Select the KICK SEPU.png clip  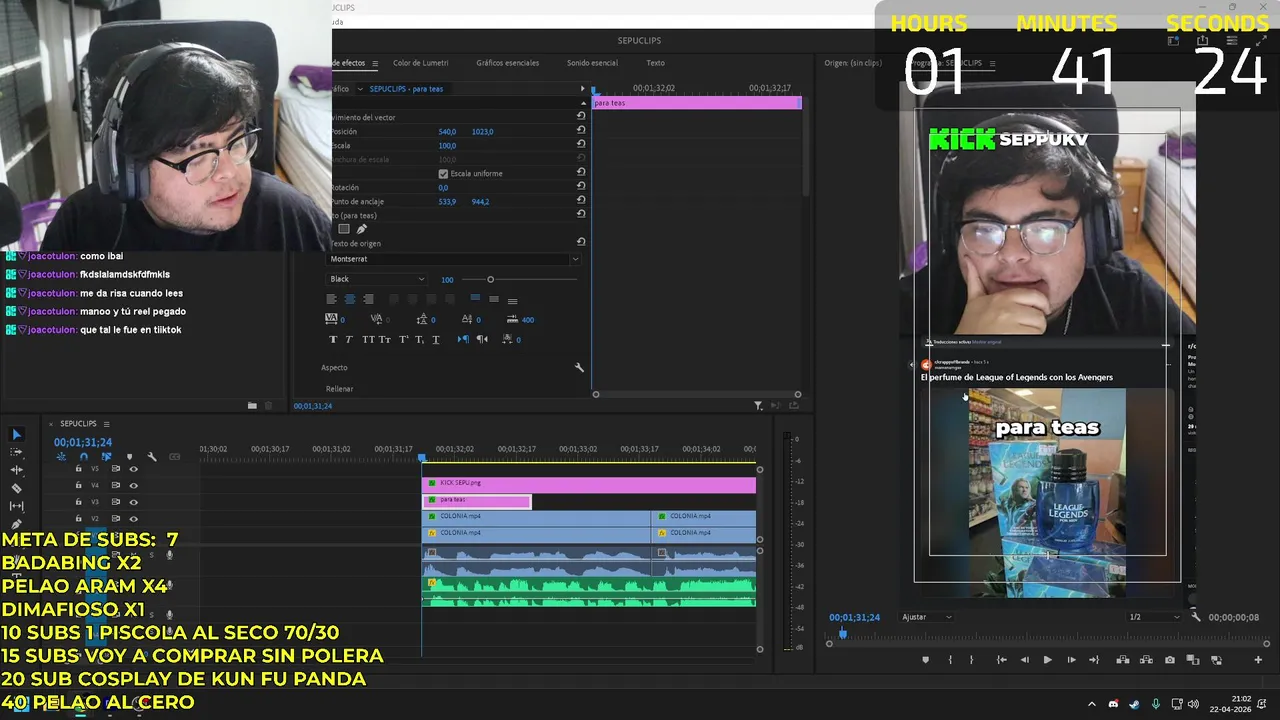pyautogui.click(x=589, y=484)
